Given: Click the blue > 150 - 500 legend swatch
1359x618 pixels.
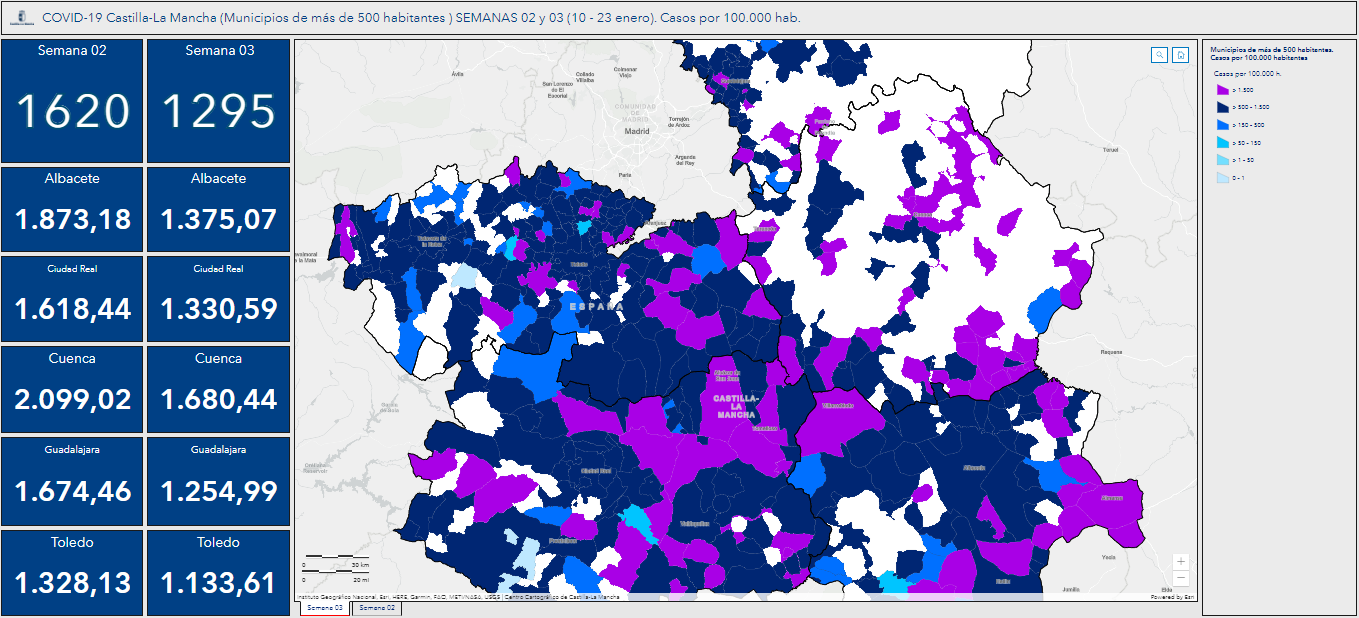Looking at the screenshot, I should click(x=1222, y=125).
